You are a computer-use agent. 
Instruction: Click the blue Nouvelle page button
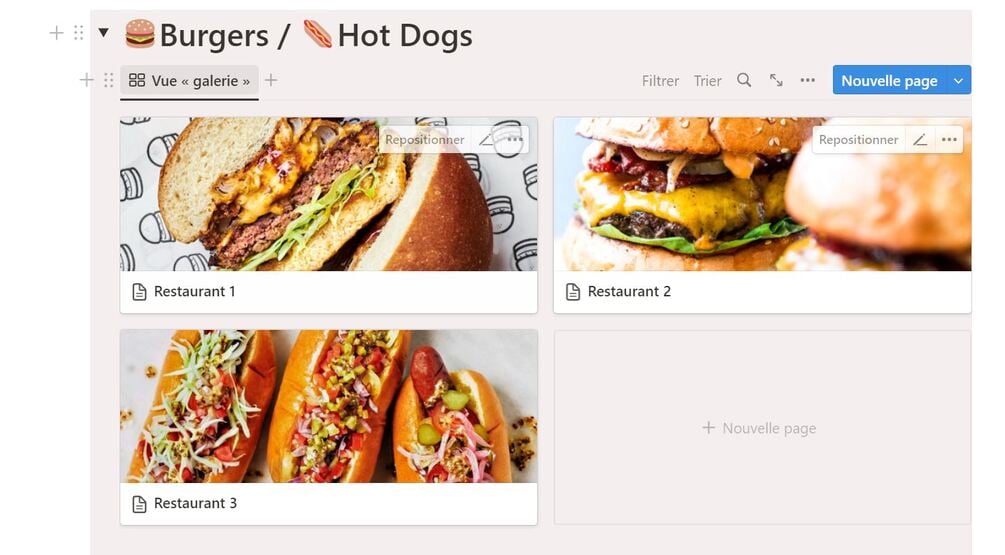(x=889, y=80)
